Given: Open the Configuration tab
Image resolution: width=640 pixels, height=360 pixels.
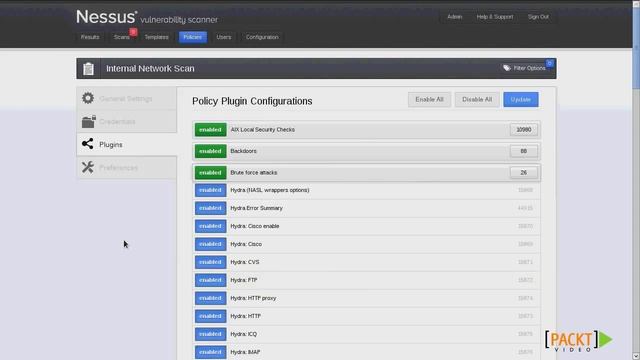Looking at the screenshot, I should [262, 37].
